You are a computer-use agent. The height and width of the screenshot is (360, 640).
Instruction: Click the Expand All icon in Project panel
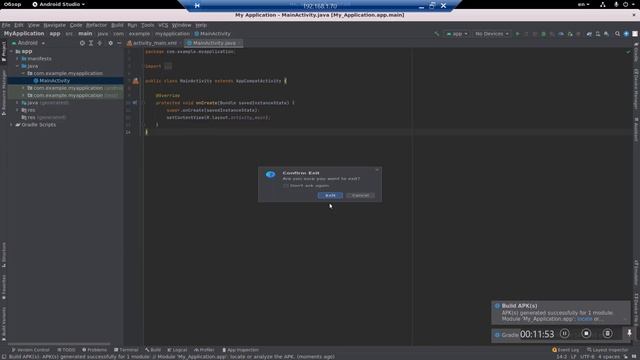point(91,43)
